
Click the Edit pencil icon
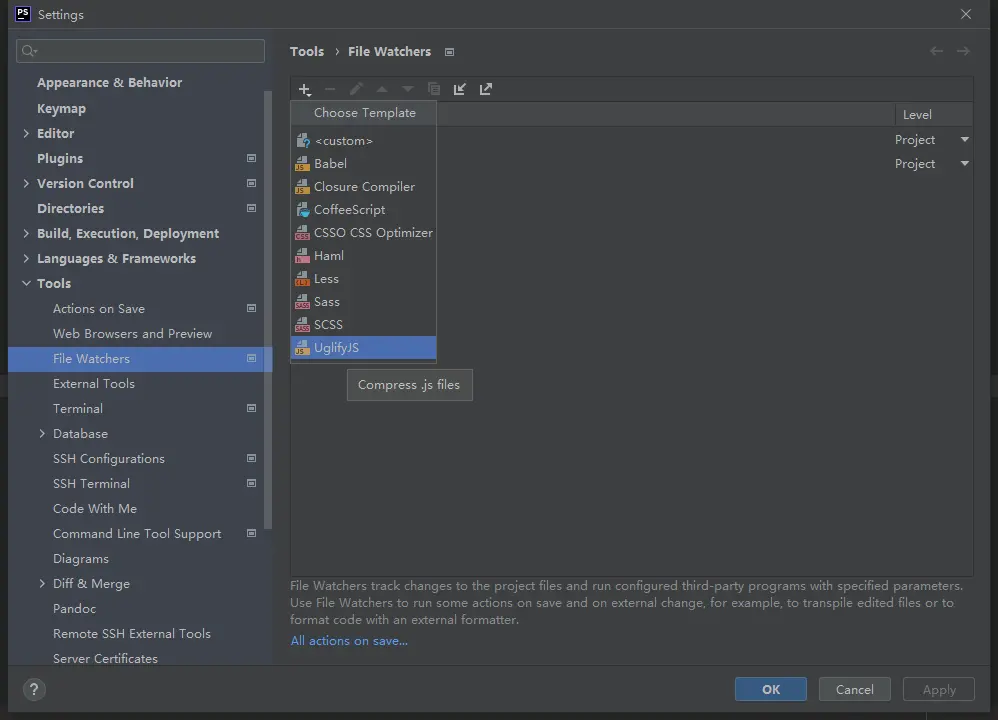(x=356, y=89)
